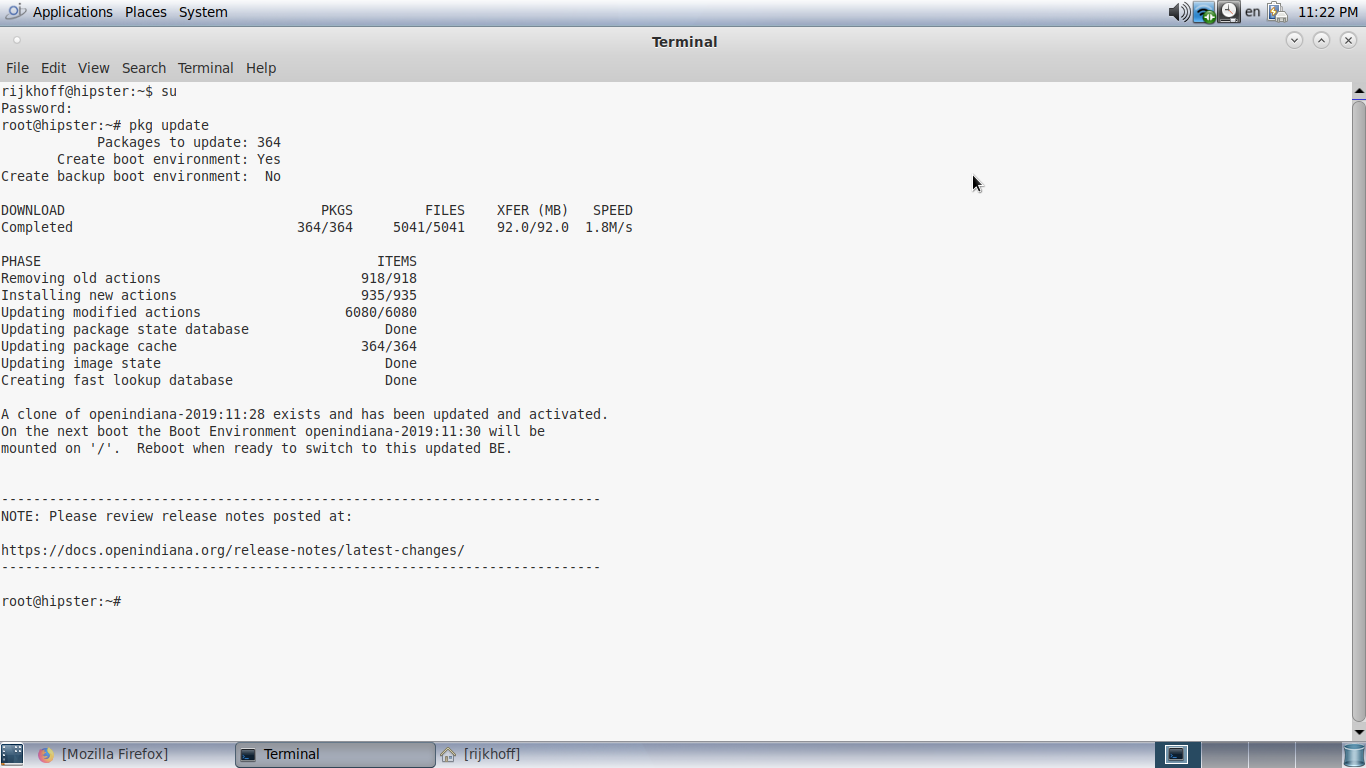This screenshot has width=1366, height=768.
Task: Click the 'openindiana-2019:11:30' boot environment name
Action: [393, 431]
